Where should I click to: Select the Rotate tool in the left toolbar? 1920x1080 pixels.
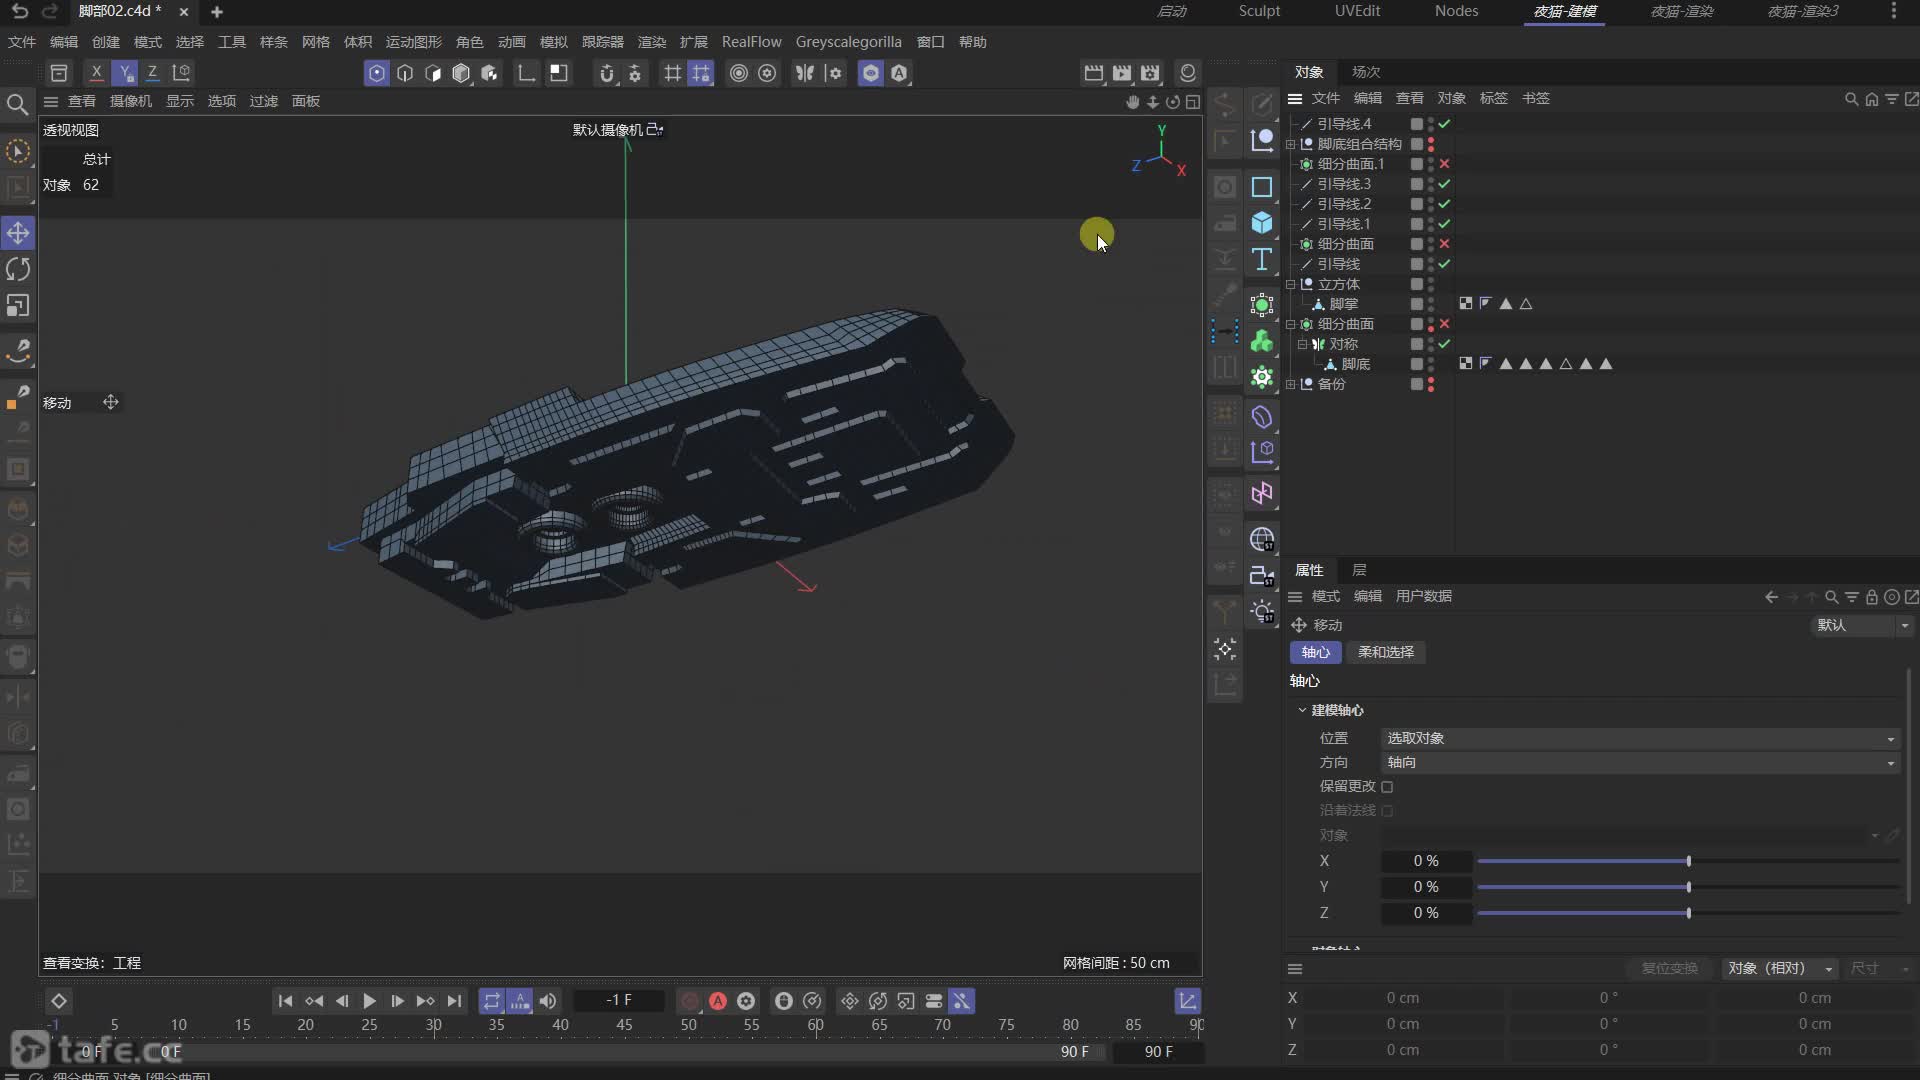18,269
